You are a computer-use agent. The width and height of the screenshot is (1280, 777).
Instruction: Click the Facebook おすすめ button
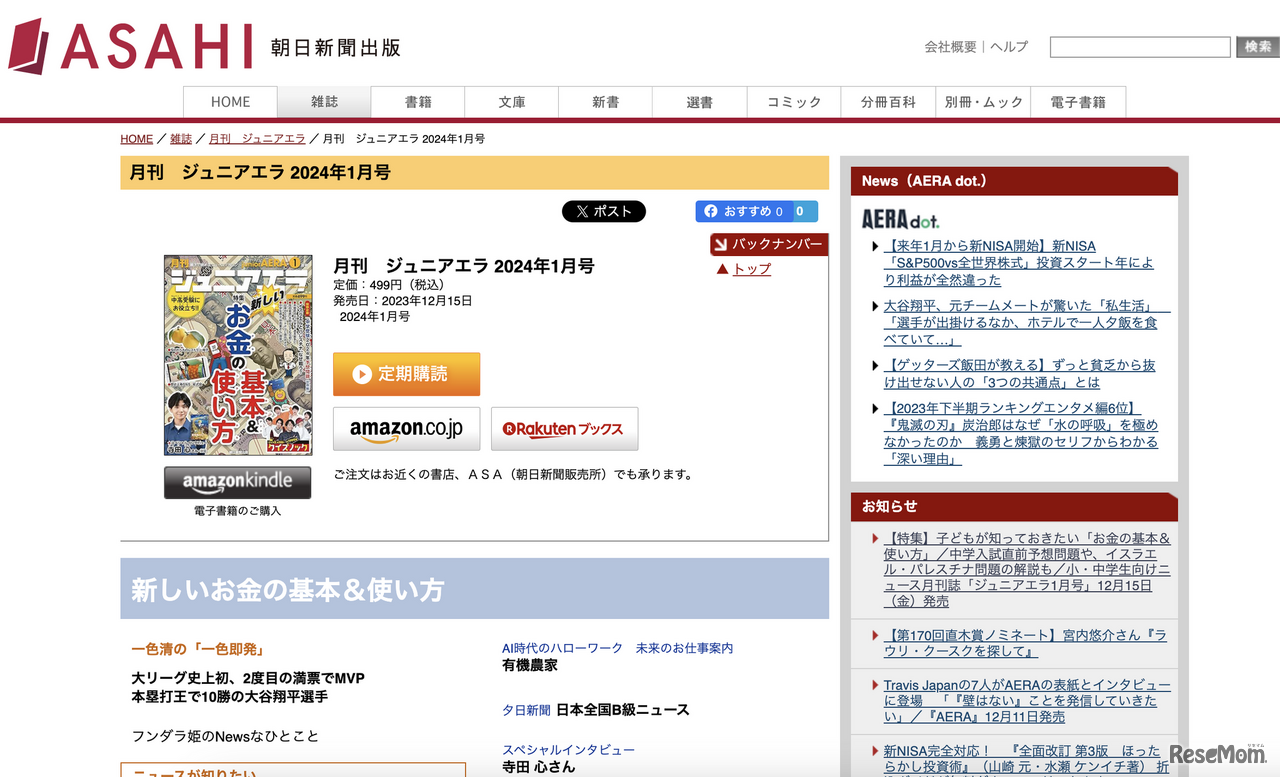744,211
